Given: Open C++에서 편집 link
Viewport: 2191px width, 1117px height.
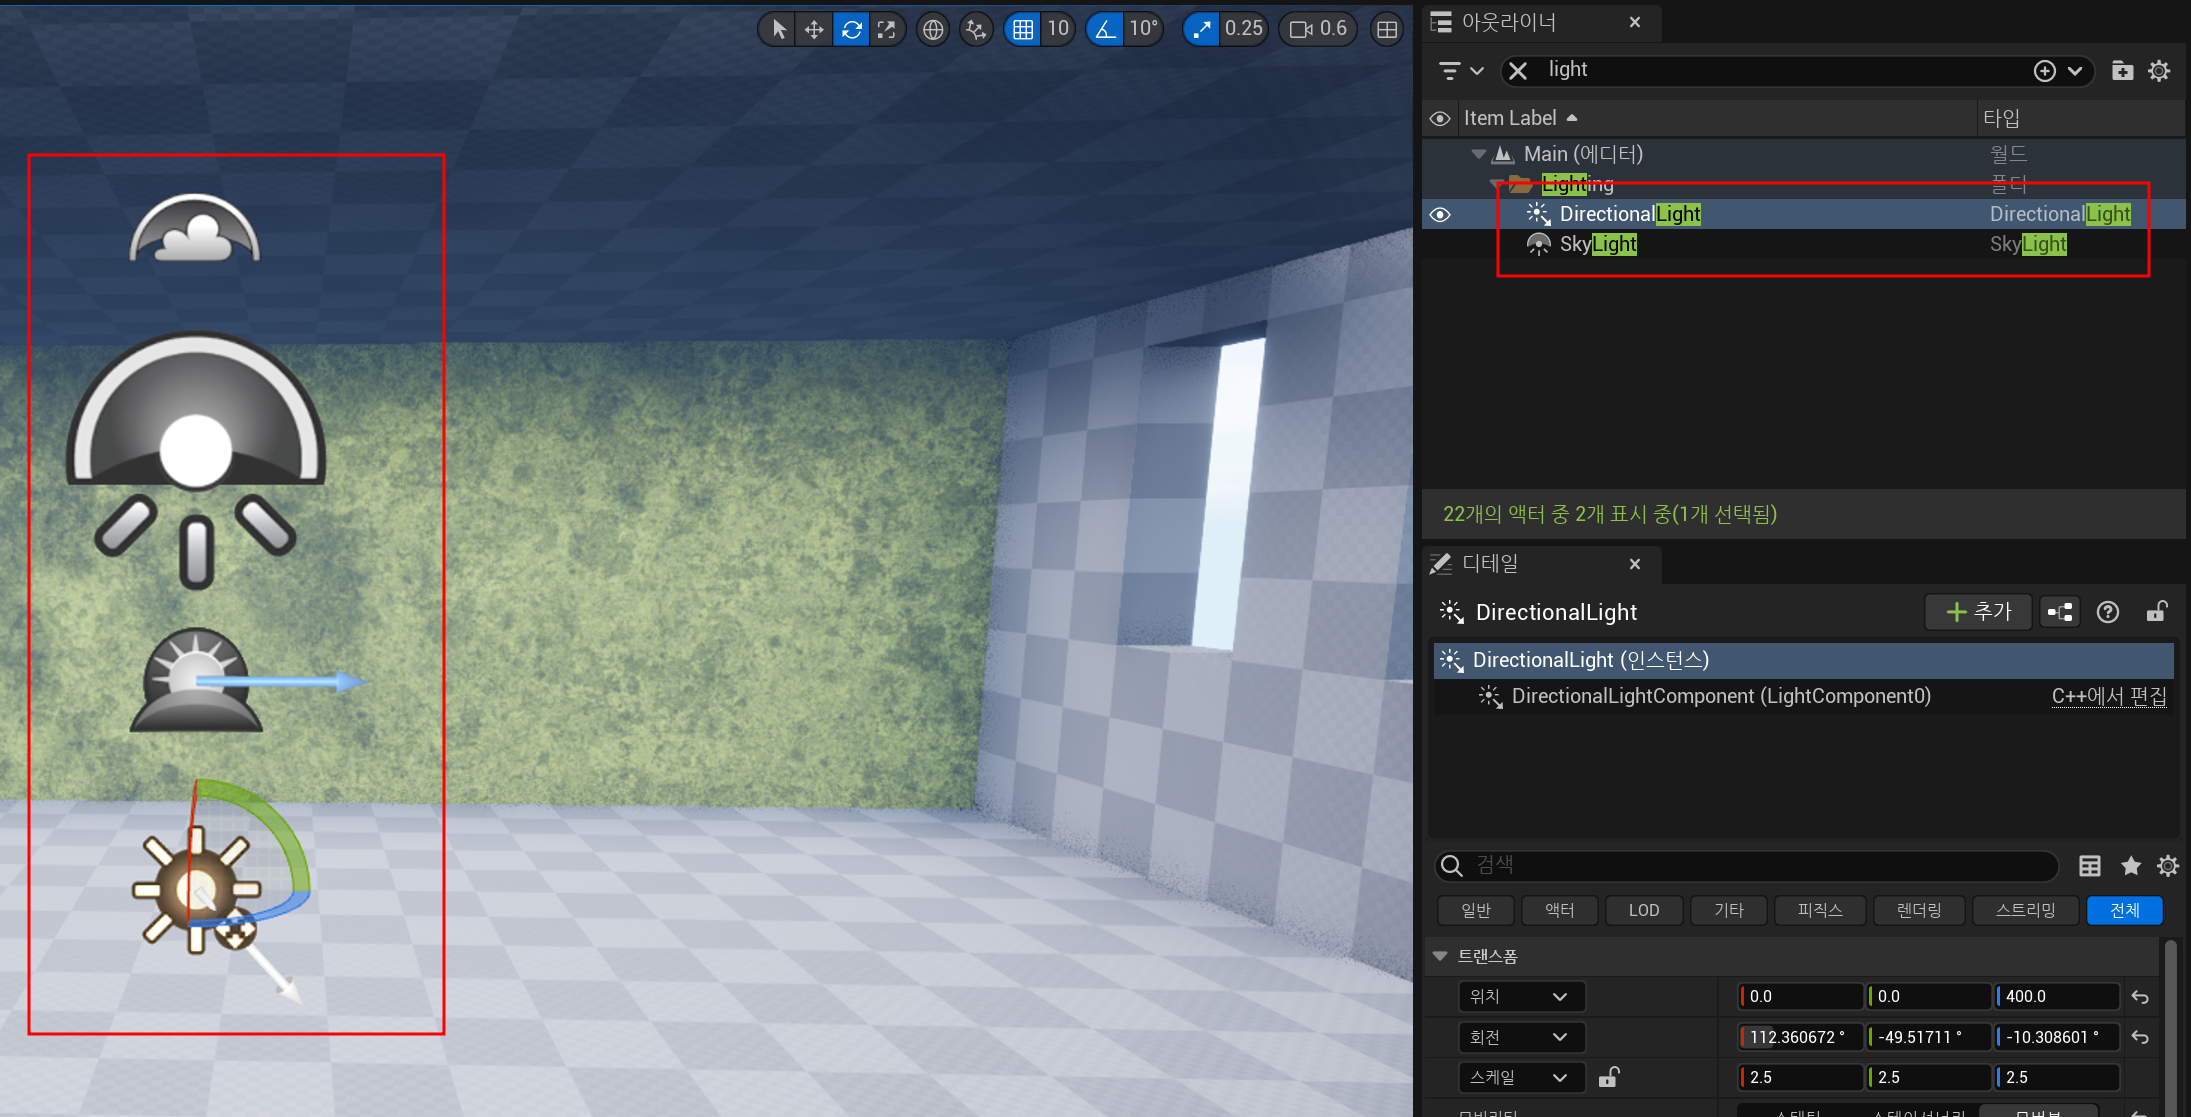Looking at the screenshot, I should 2108,696.
